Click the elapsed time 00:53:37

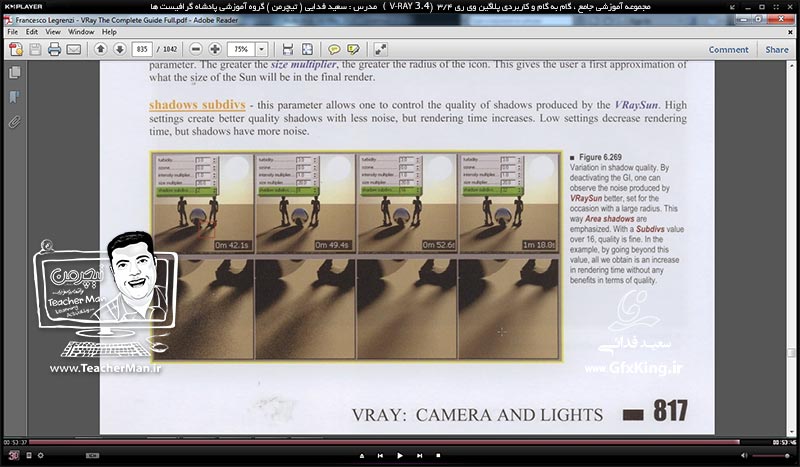pyautogui.click(x=15, y=442)
